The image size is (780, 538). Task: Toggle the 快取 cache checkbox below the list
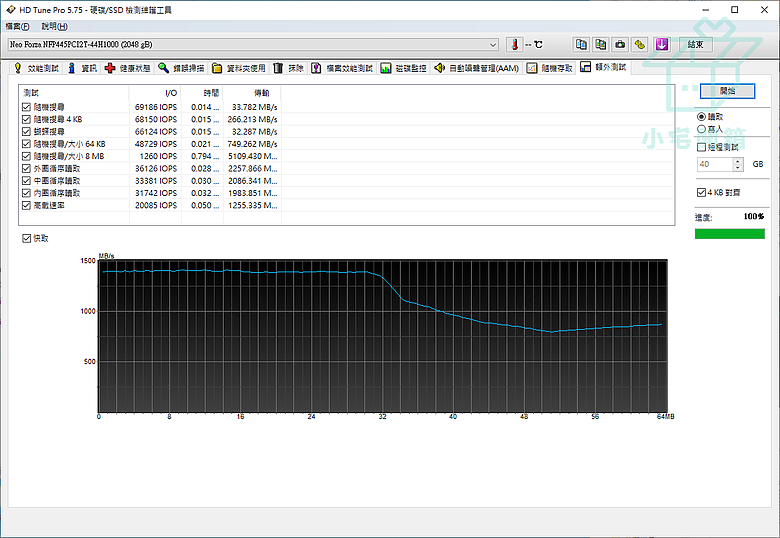click(26, 239)
